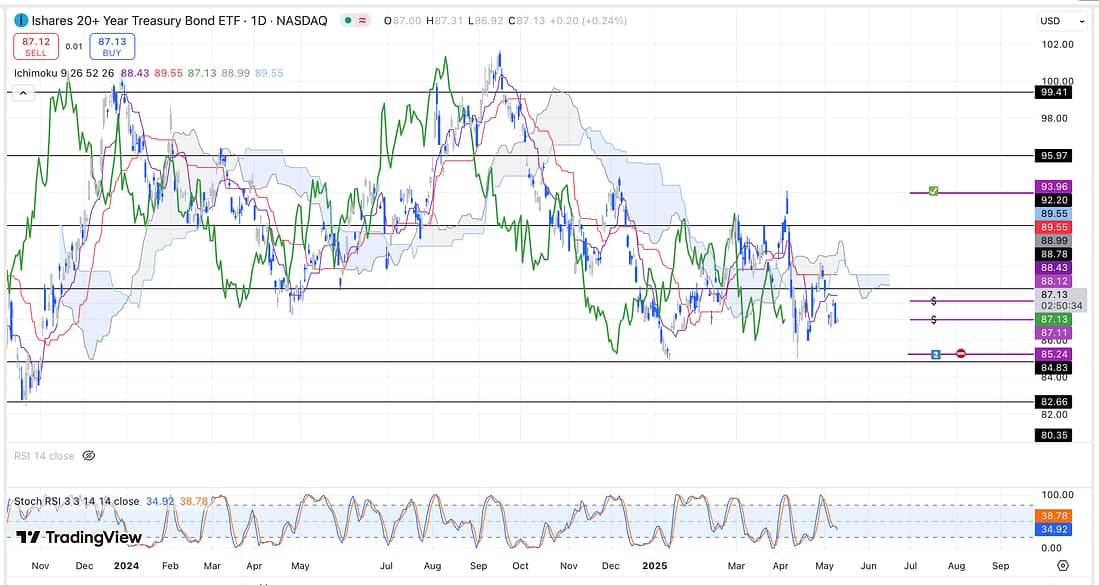Open chart settings gear icon
Image resolution: width=1099 pixels, height=585 pixels.
(x=1062, y=565)
